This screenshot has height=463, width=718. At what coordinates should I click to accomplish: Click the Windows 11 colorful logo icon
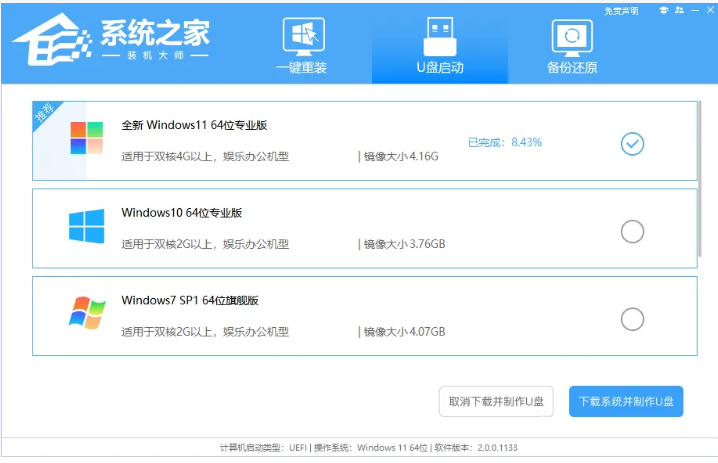pyautogui.click(x=87, y=138)
